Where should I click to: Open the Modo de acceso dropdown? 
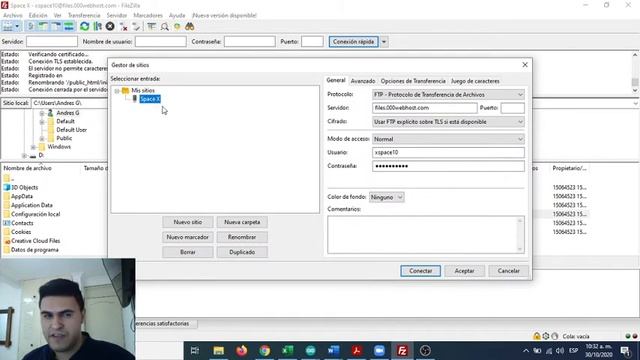448,139
